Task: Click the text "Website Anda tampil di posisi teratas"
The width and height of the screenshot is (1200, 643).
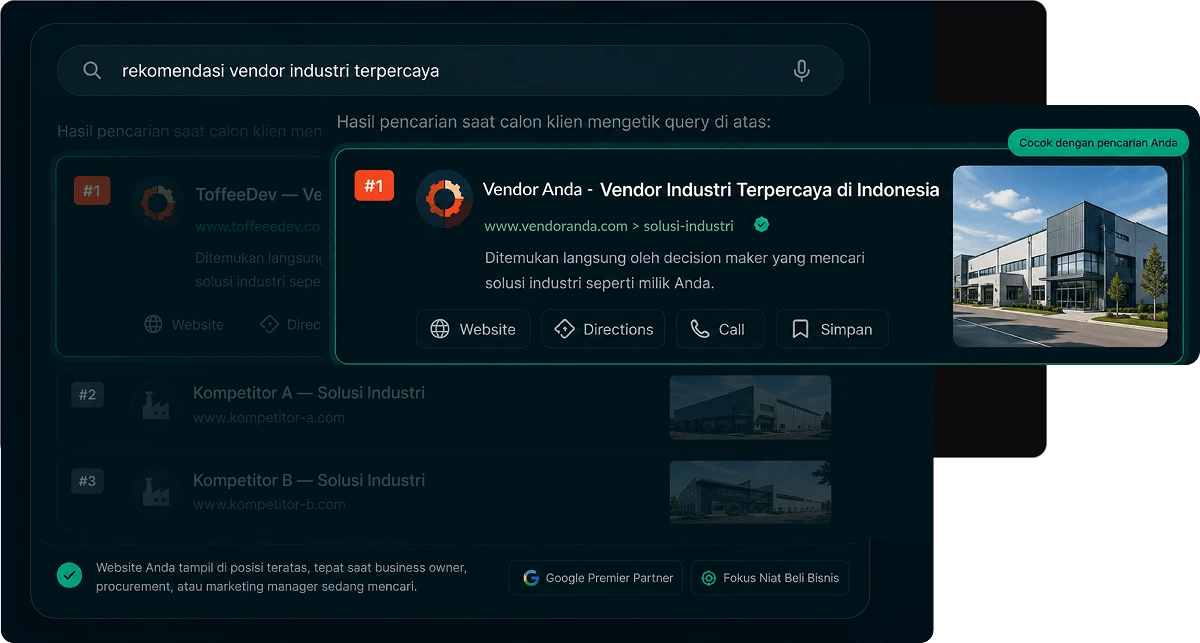Action: click(206, 568)
